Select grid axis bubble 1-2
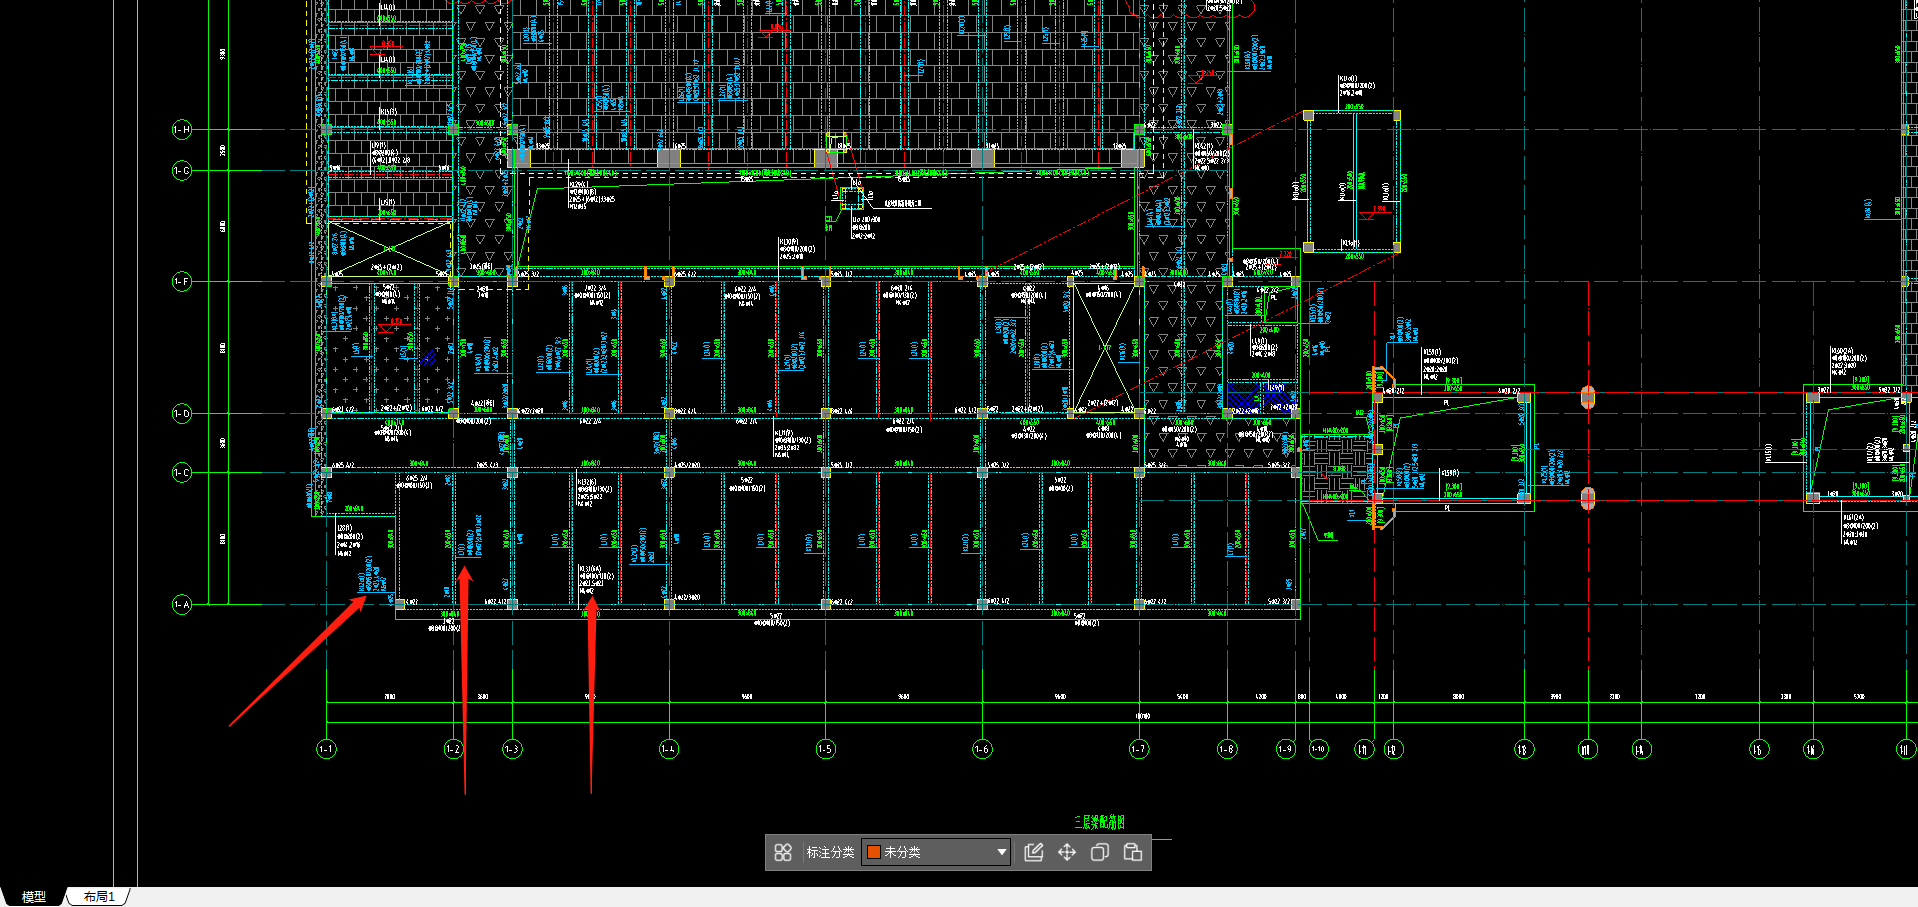 [453, 749]
